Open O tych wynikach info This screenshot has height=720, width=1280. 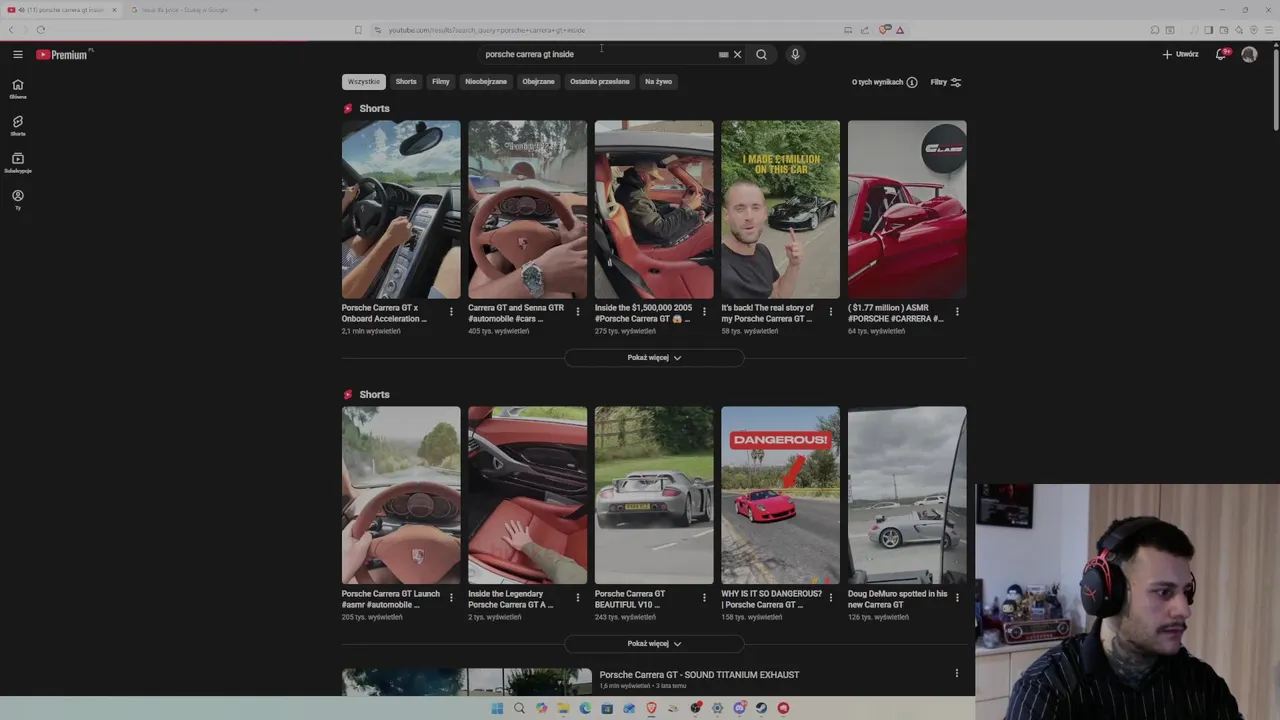point(884,82)
